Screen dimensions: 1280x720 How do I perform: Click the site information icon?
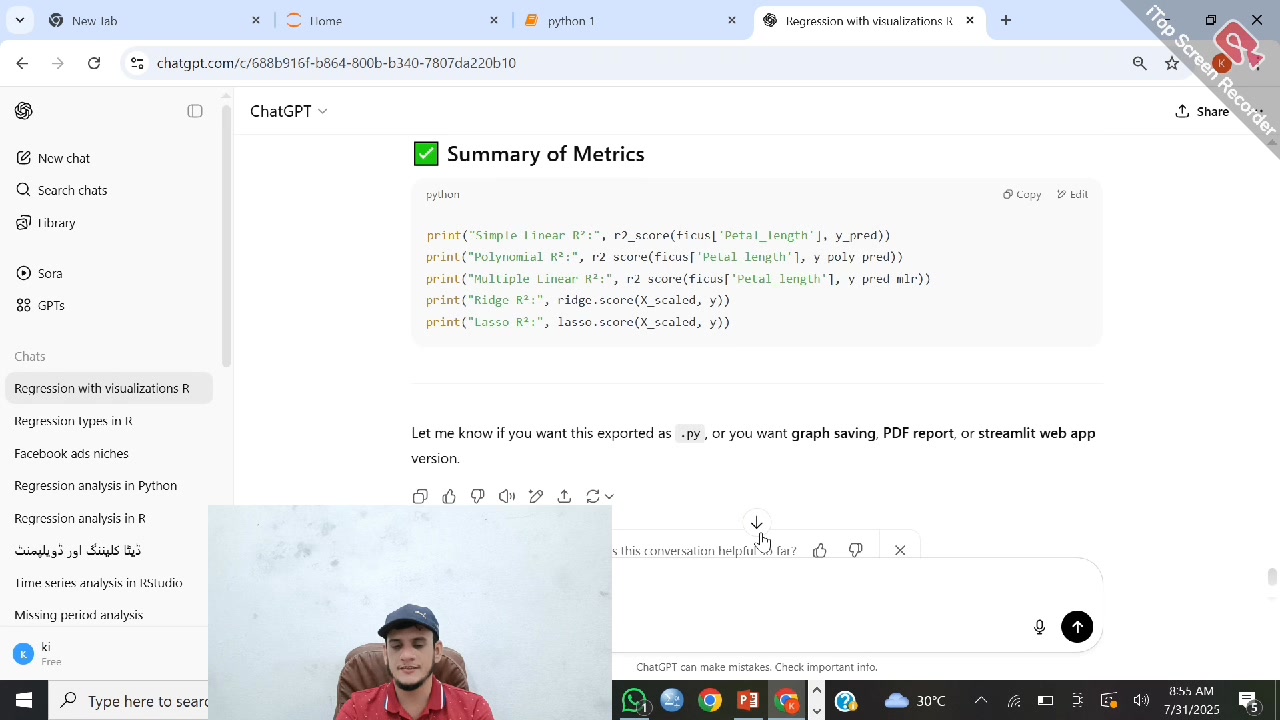[x=138, y=63]
